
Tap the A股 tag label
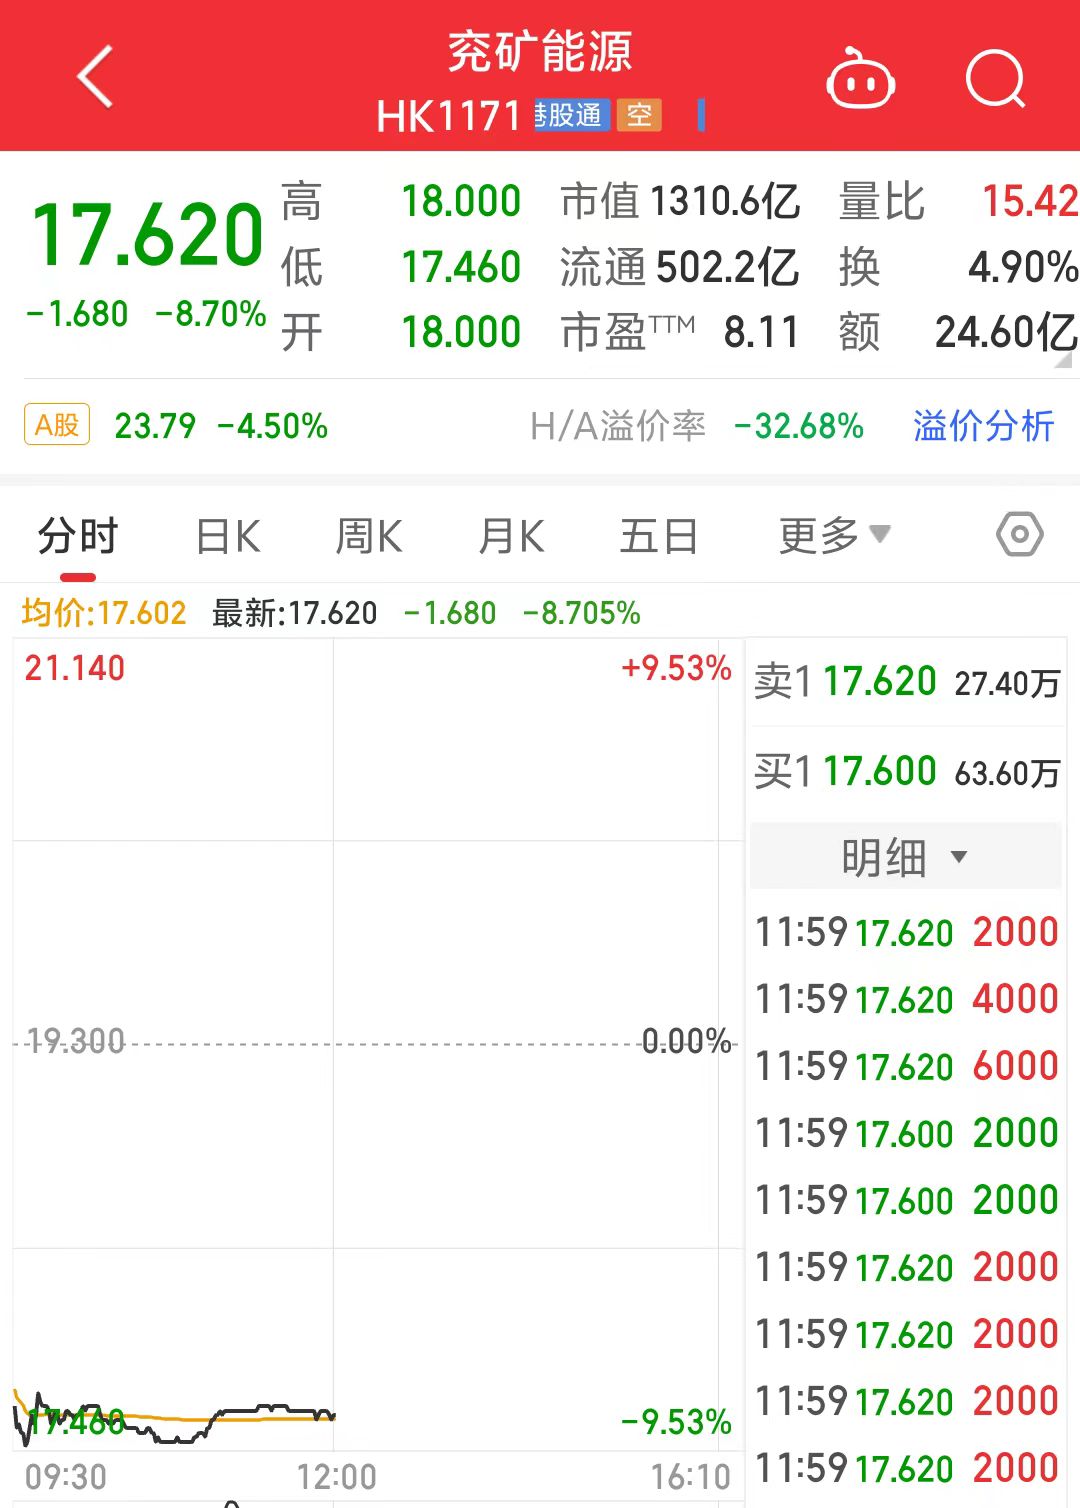[57, 425]
